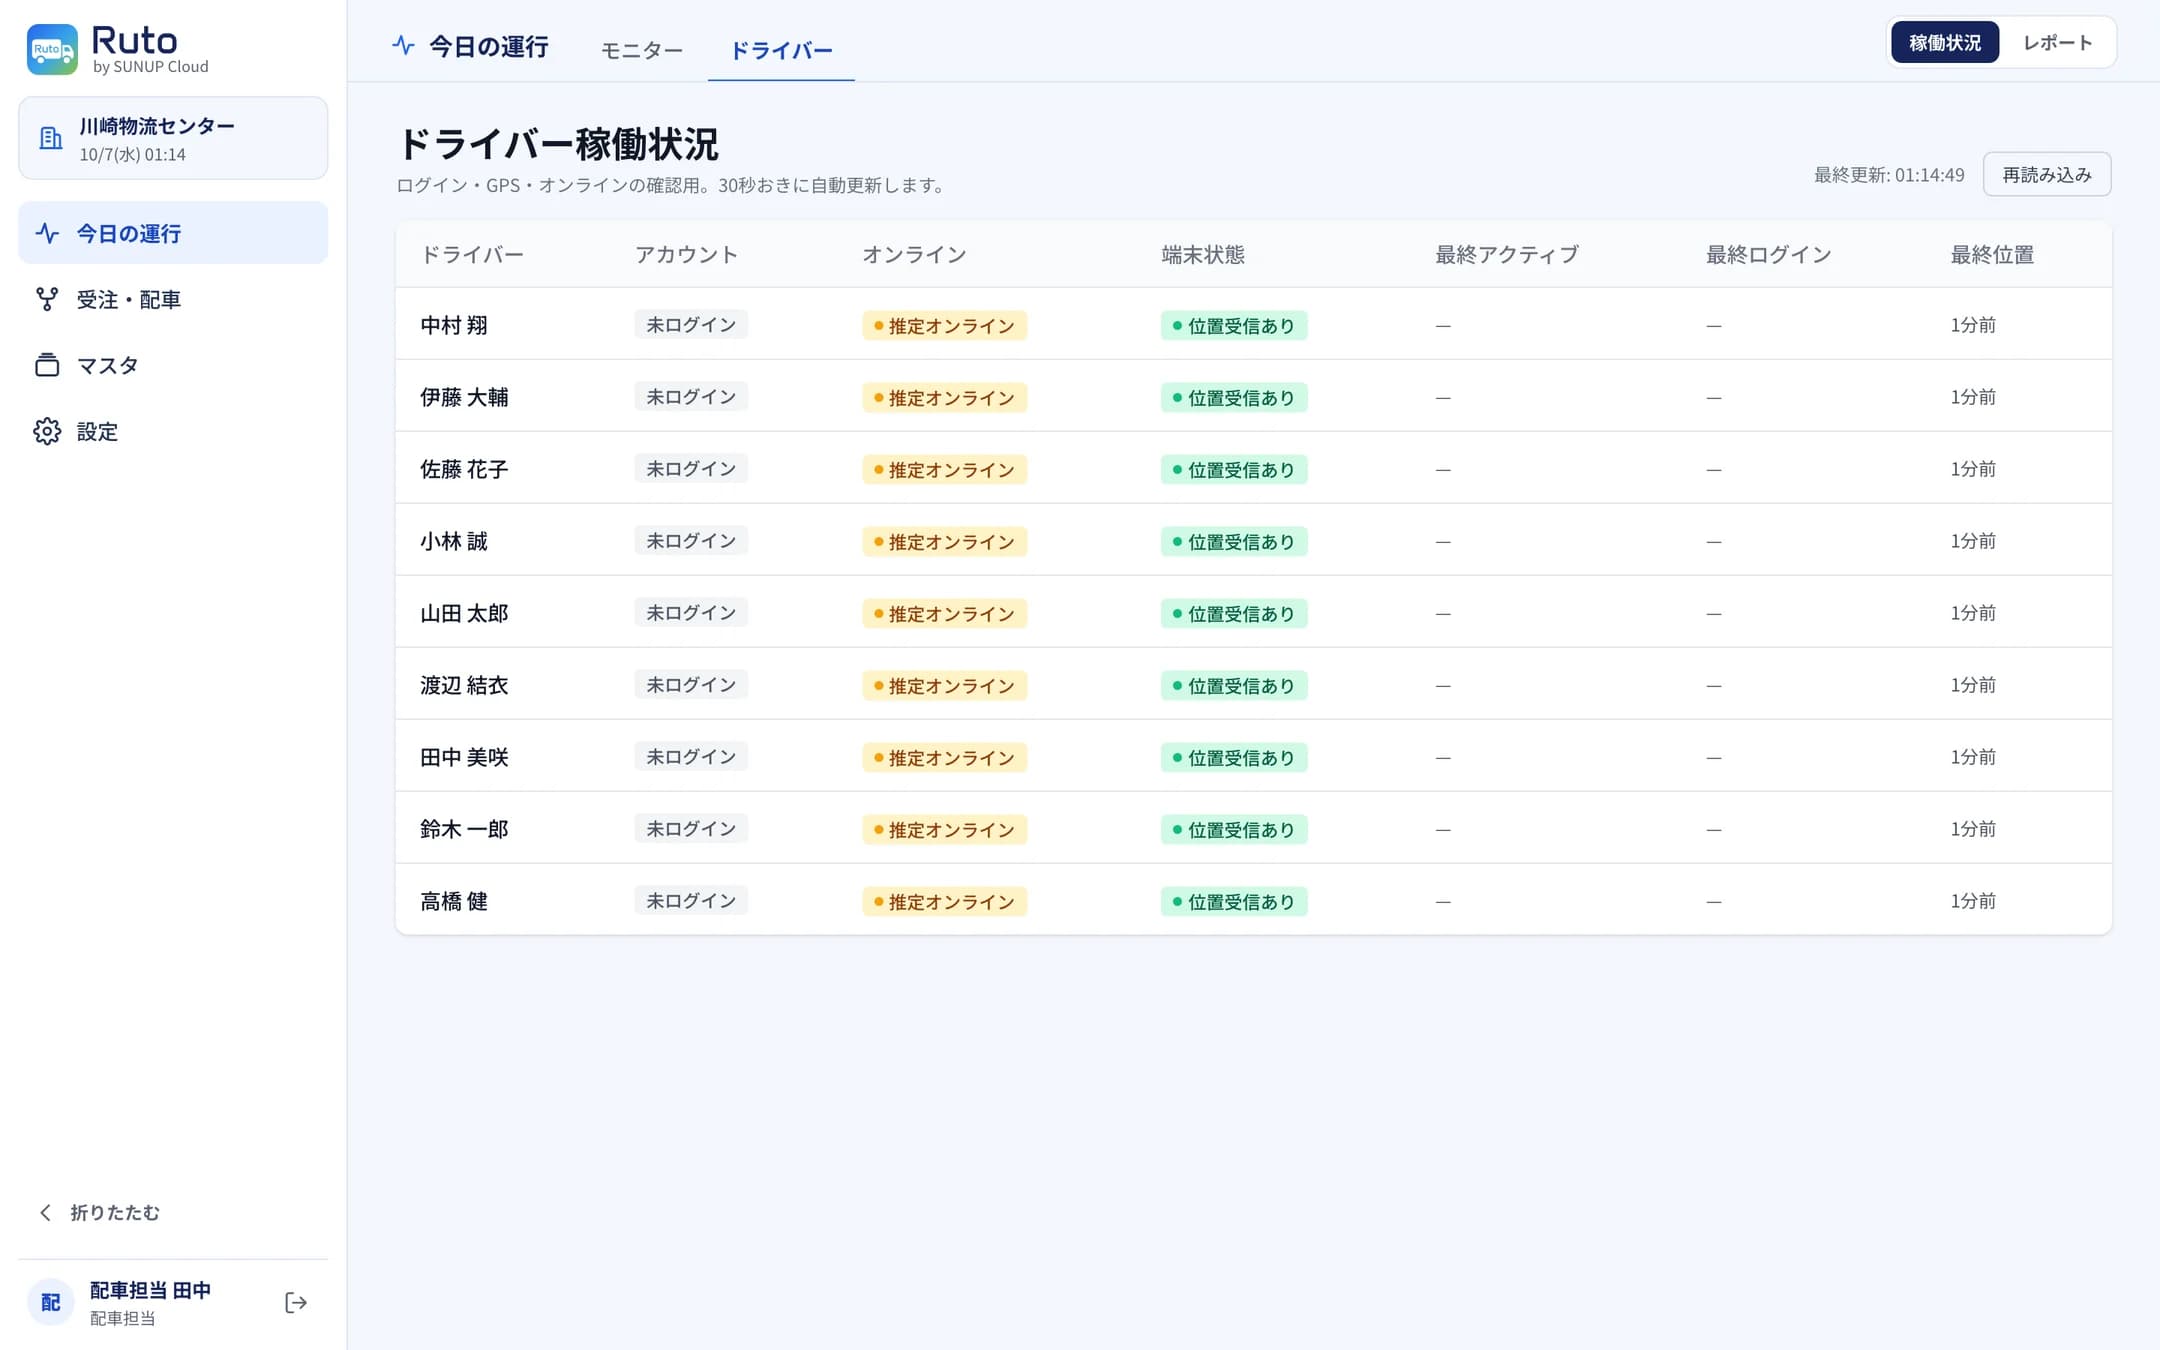This screenshot has width=2160, height=1350.
Task: Click driver name 鈴木 一郎
Action: (x=464, y=829)
